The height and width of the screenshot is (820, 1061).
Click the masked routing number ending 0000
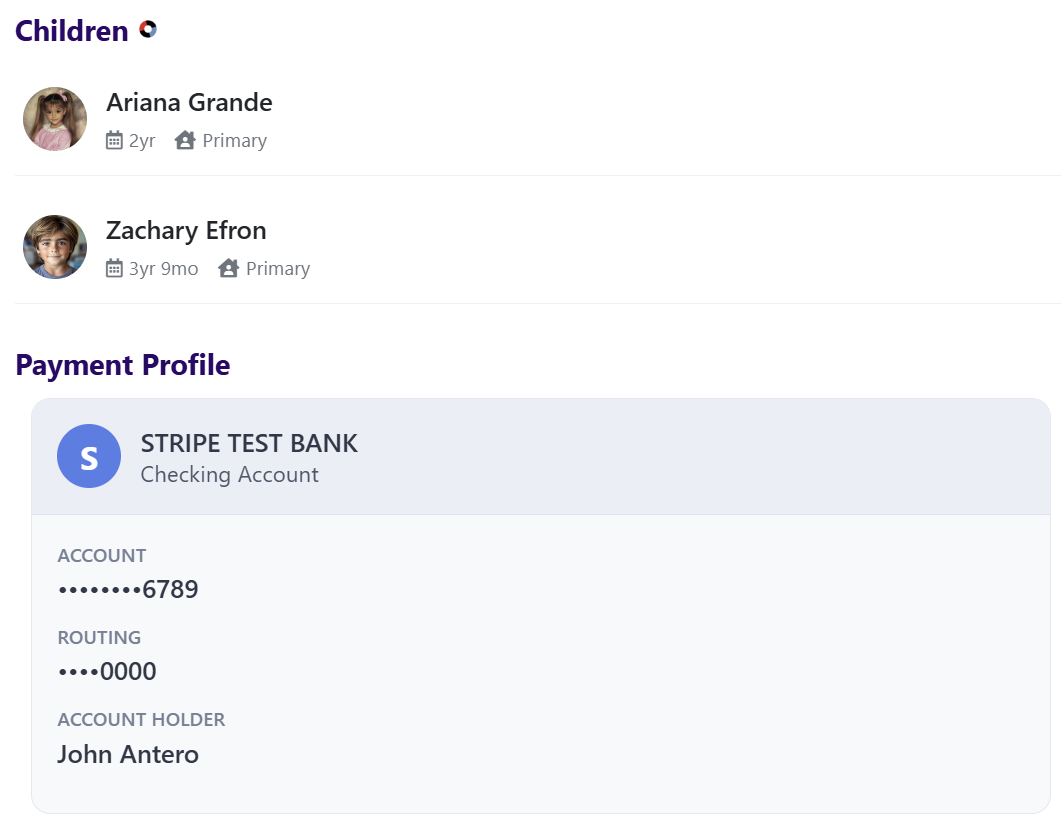(x=108, y=671)
